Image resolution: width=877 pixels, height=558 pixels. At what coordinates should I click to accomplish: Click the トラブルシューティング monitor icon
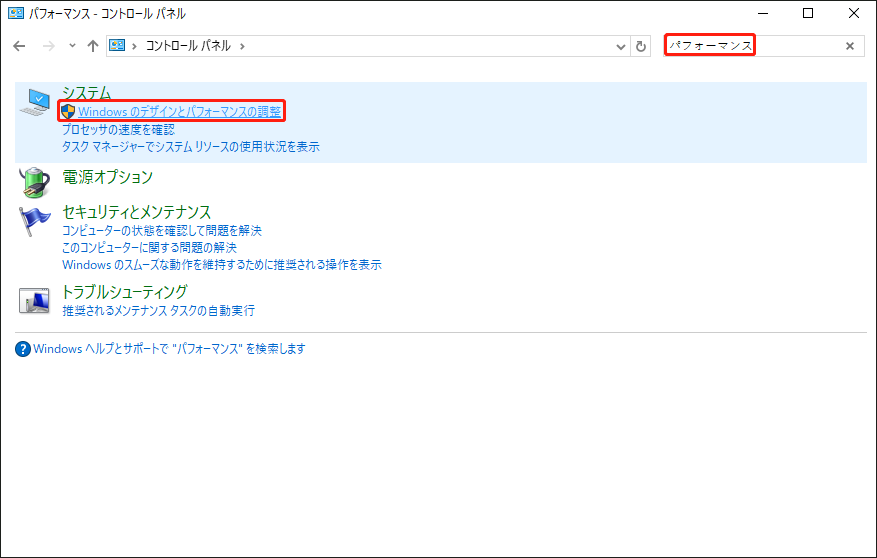click(x=35, y=300)
